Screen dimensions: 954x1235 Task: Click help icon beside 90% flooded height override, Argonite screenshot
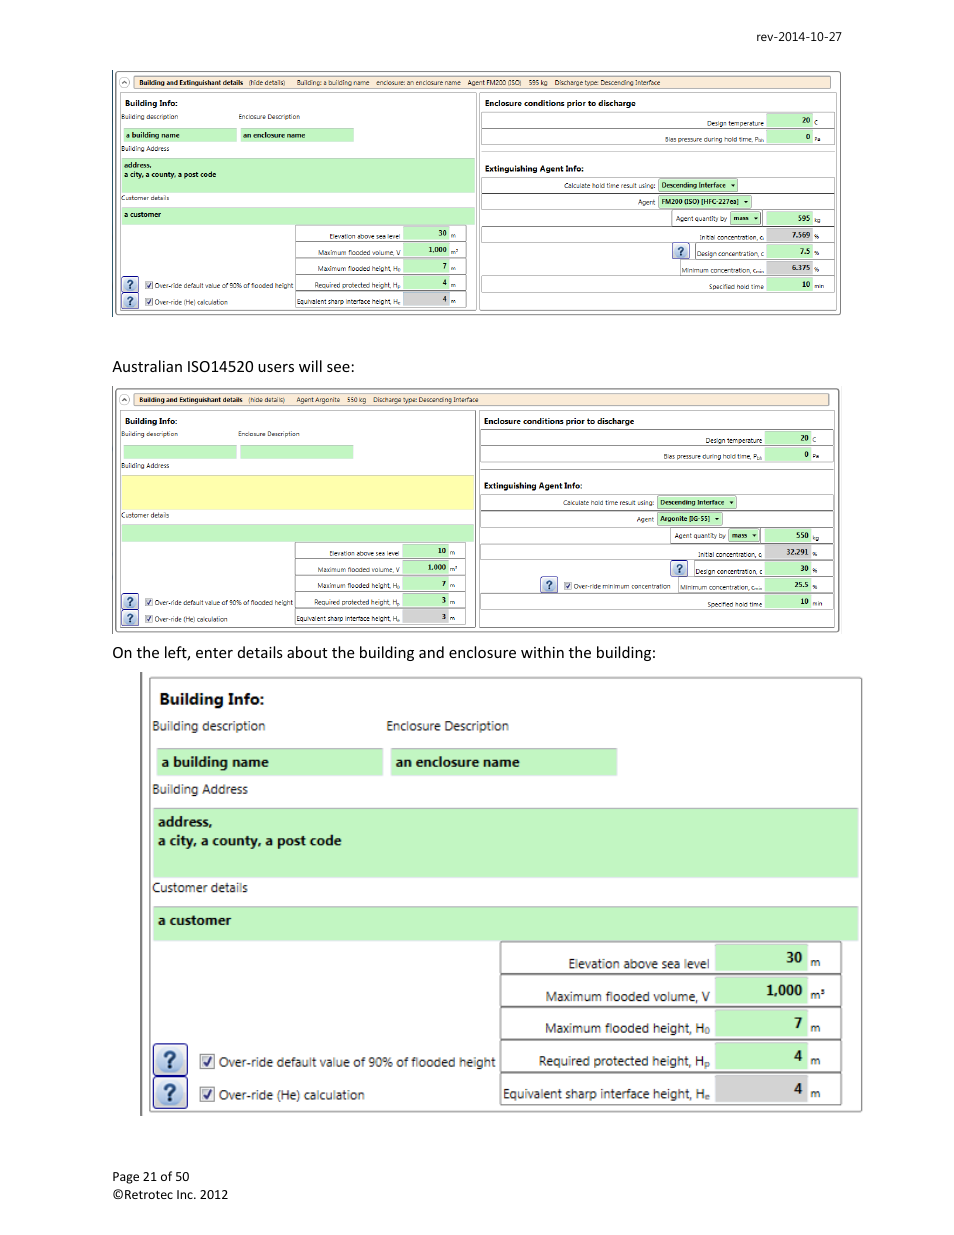click(x=130, y=602)
